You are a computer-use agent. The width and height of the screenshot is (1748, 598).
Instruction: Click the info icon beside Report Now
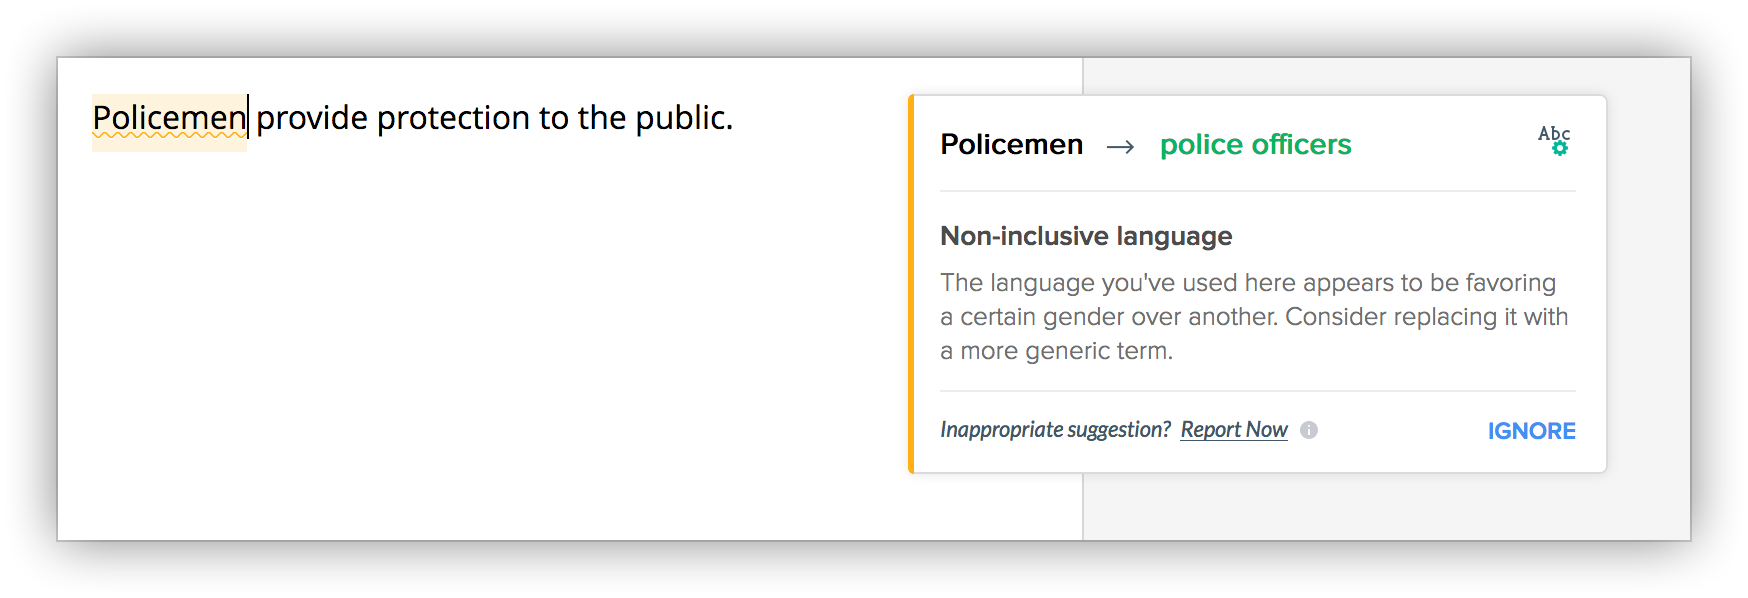(1309, 430)
